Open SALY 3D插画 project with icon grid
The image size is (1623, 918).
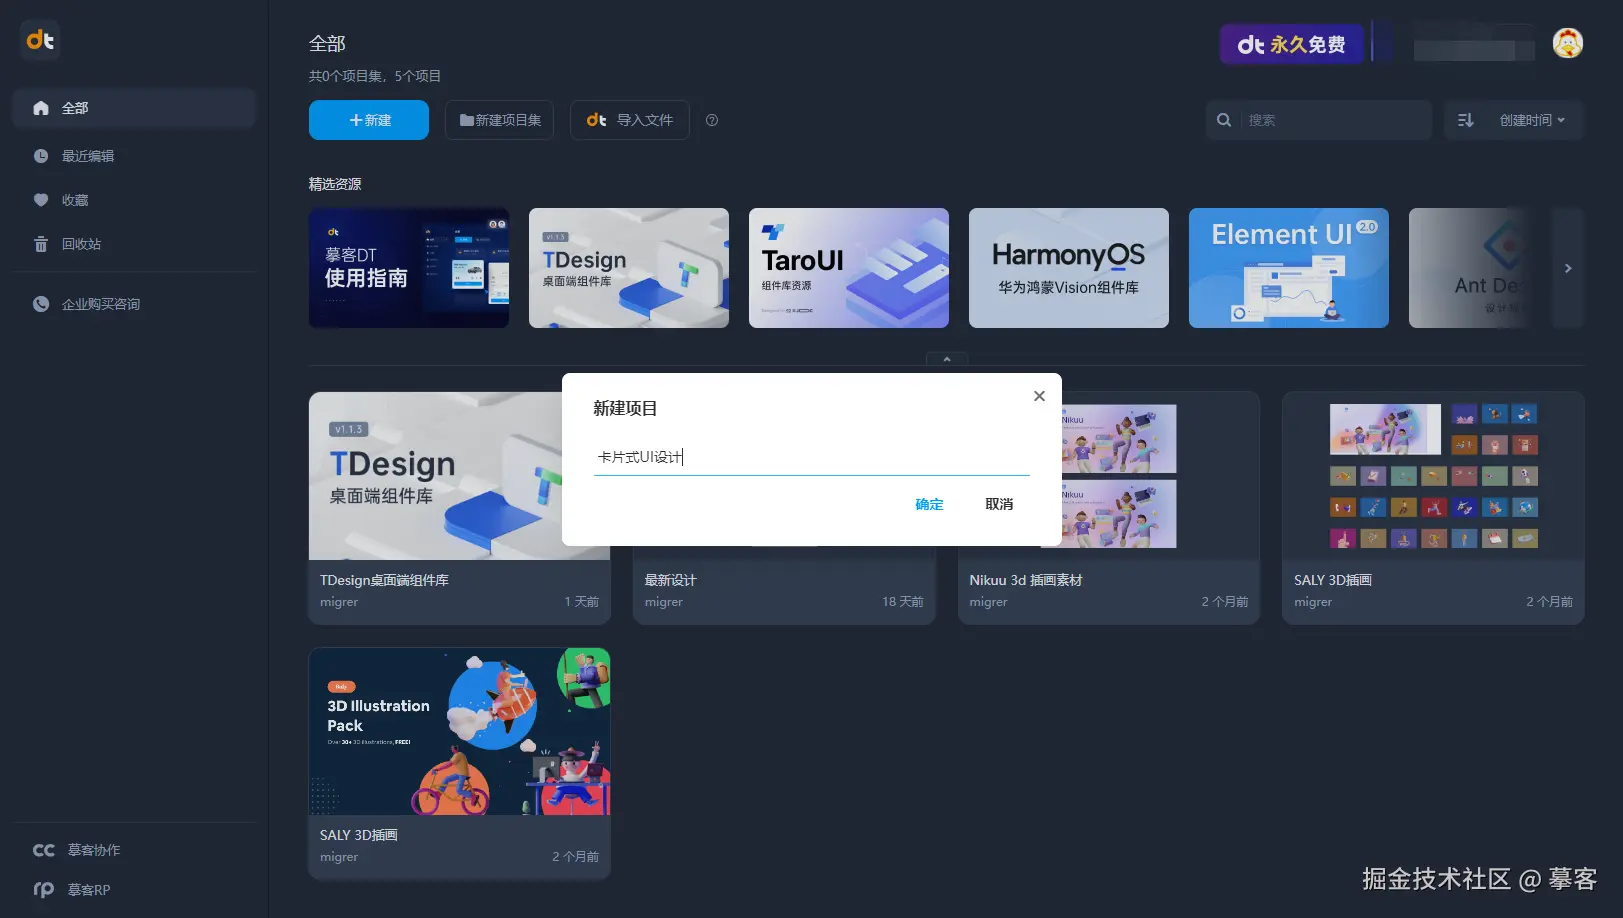tap(1434, 508)
